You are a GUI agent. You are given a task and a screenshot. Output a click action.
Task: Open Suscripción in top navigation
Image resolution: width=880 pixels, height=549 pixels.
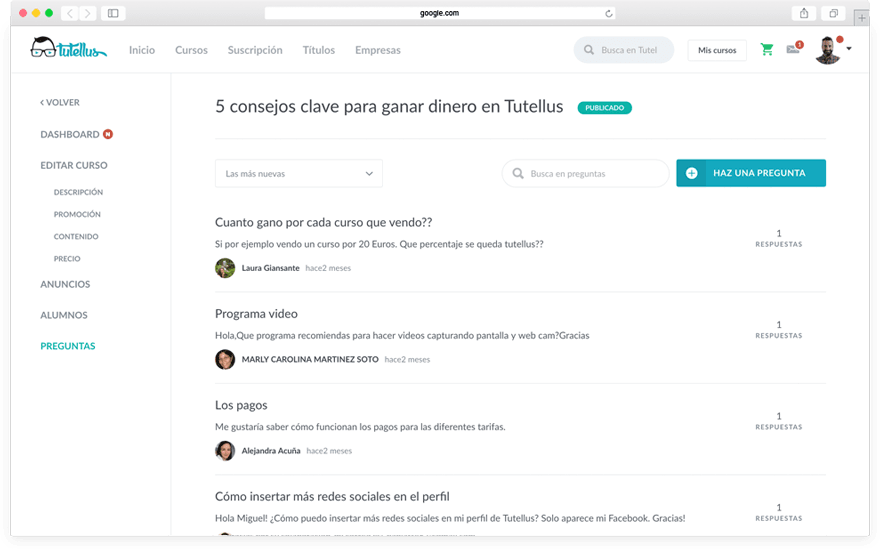pos(255,50)
